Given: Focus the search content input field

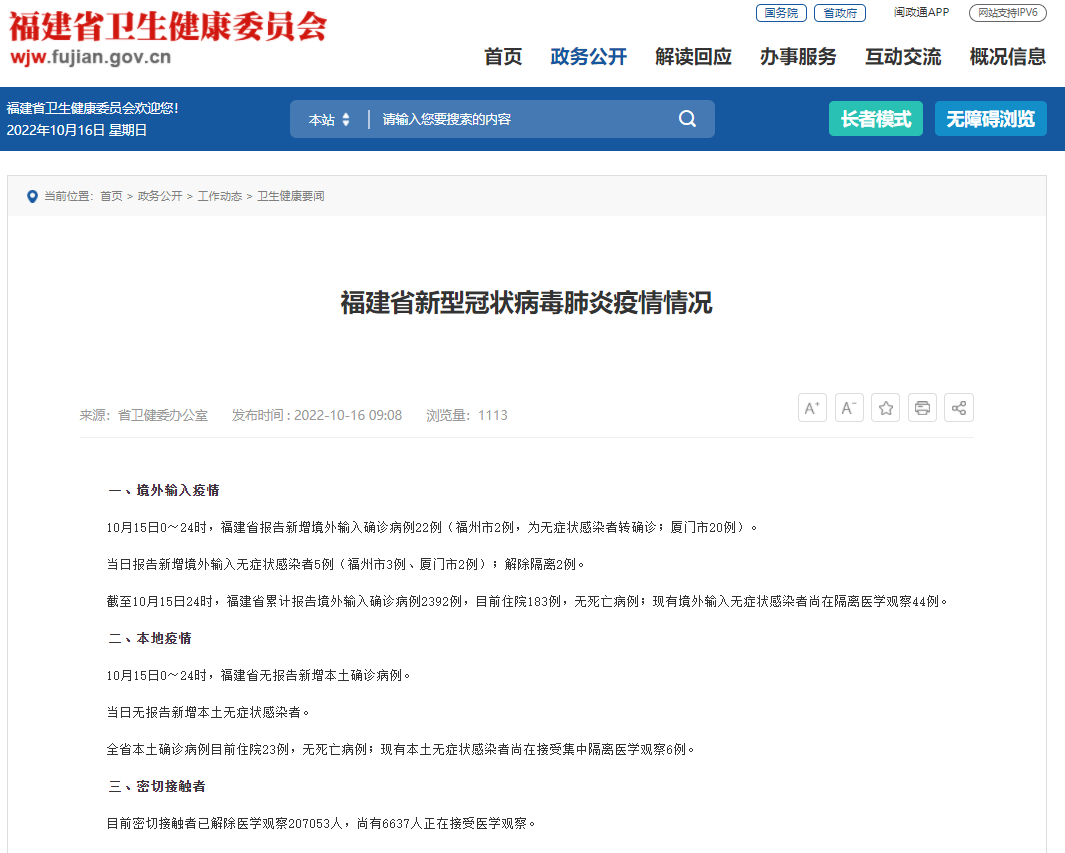Looking at the screenshot, I should (x=520, y=119).
